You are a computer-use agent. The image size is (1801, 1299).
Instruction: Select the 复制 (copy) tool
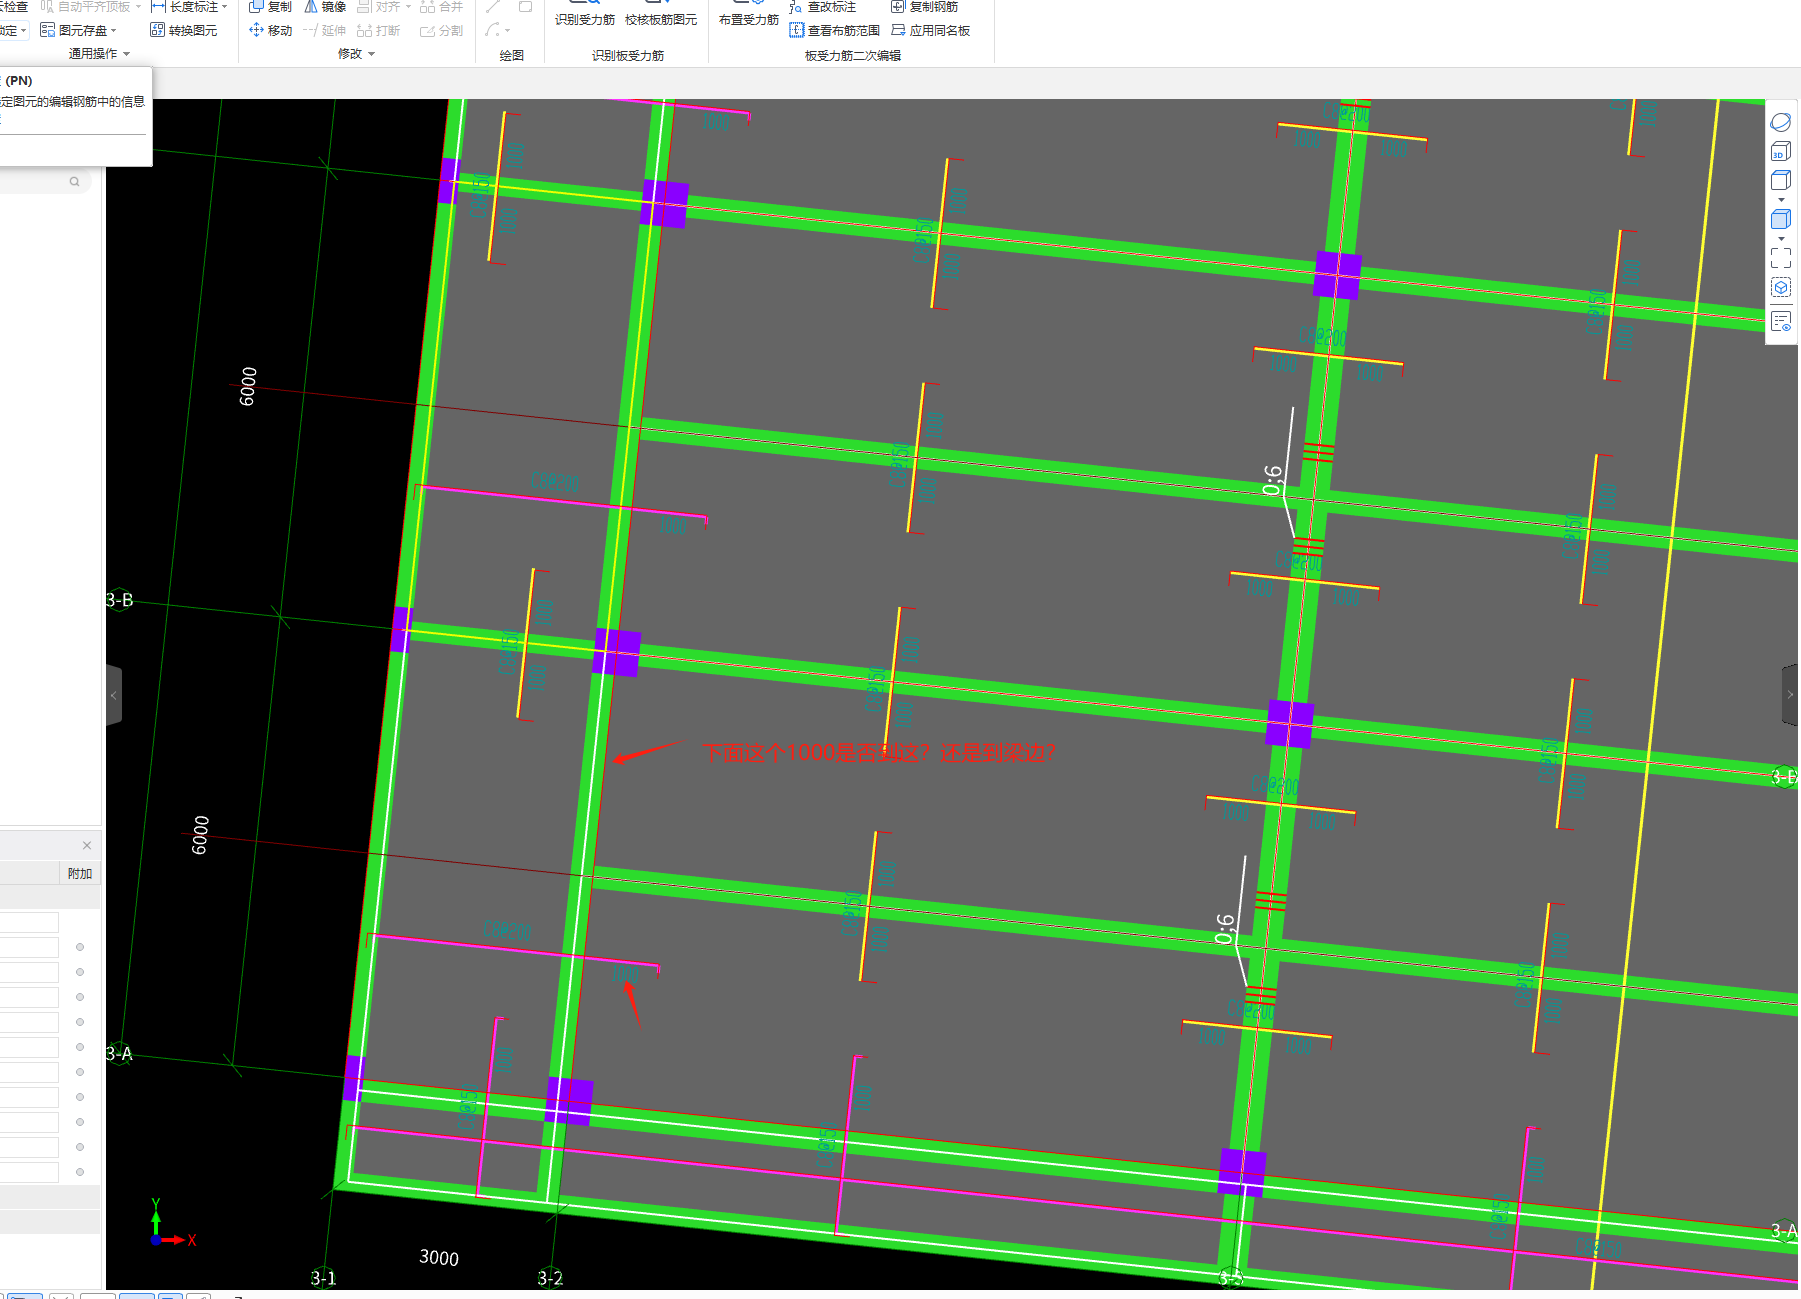pos(270,7)
